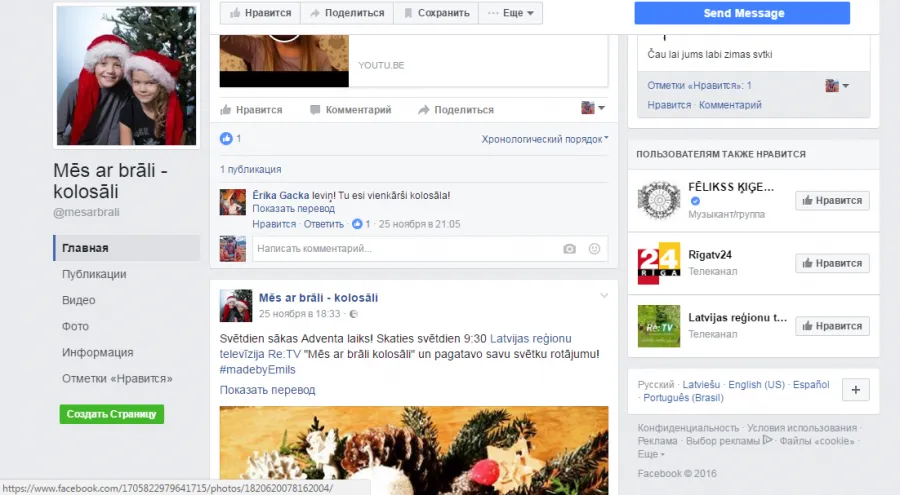
Task: Like Ērika Gacka's comment
Action: [x=274, y=224]
